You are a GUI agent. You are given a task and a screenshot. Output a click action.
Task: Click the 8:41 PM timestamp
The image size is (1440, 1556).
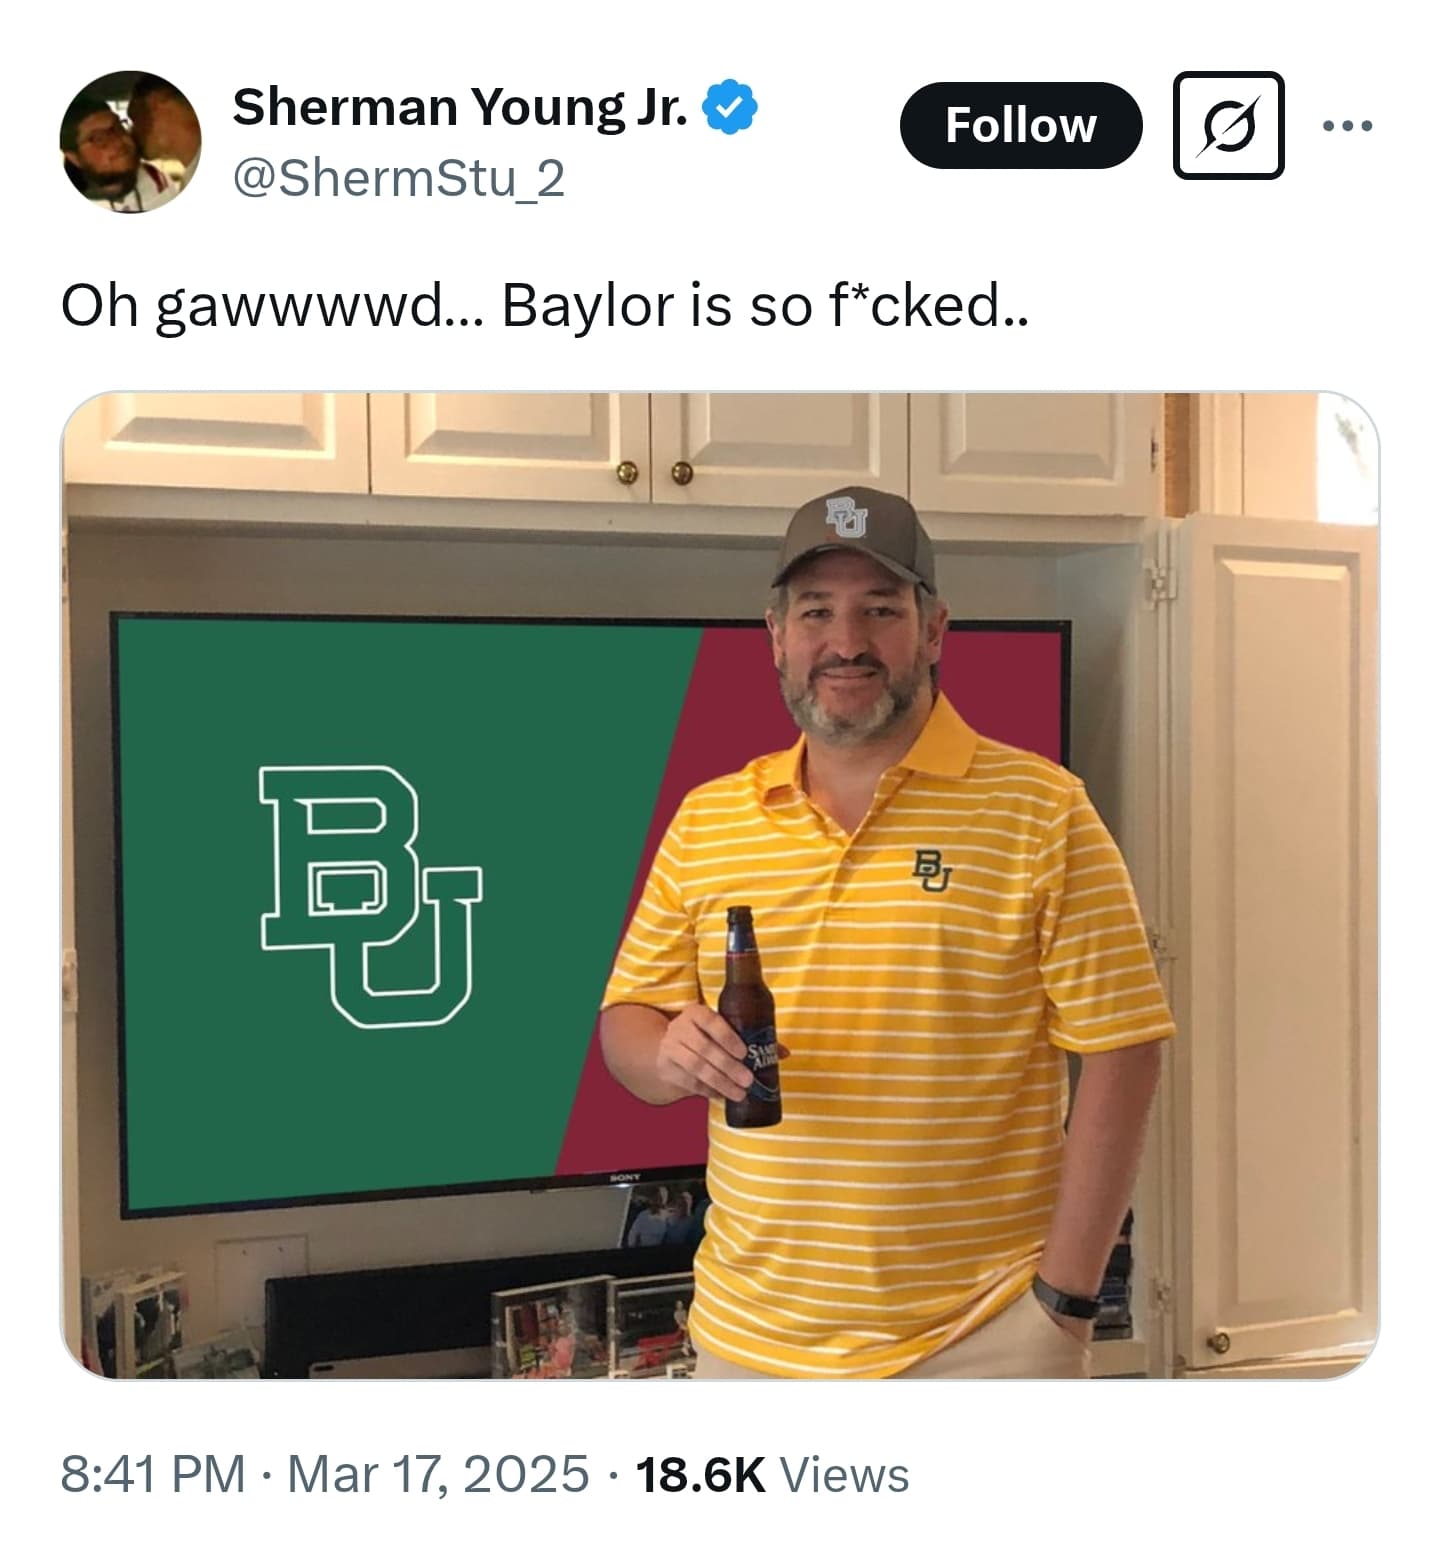152,1474
